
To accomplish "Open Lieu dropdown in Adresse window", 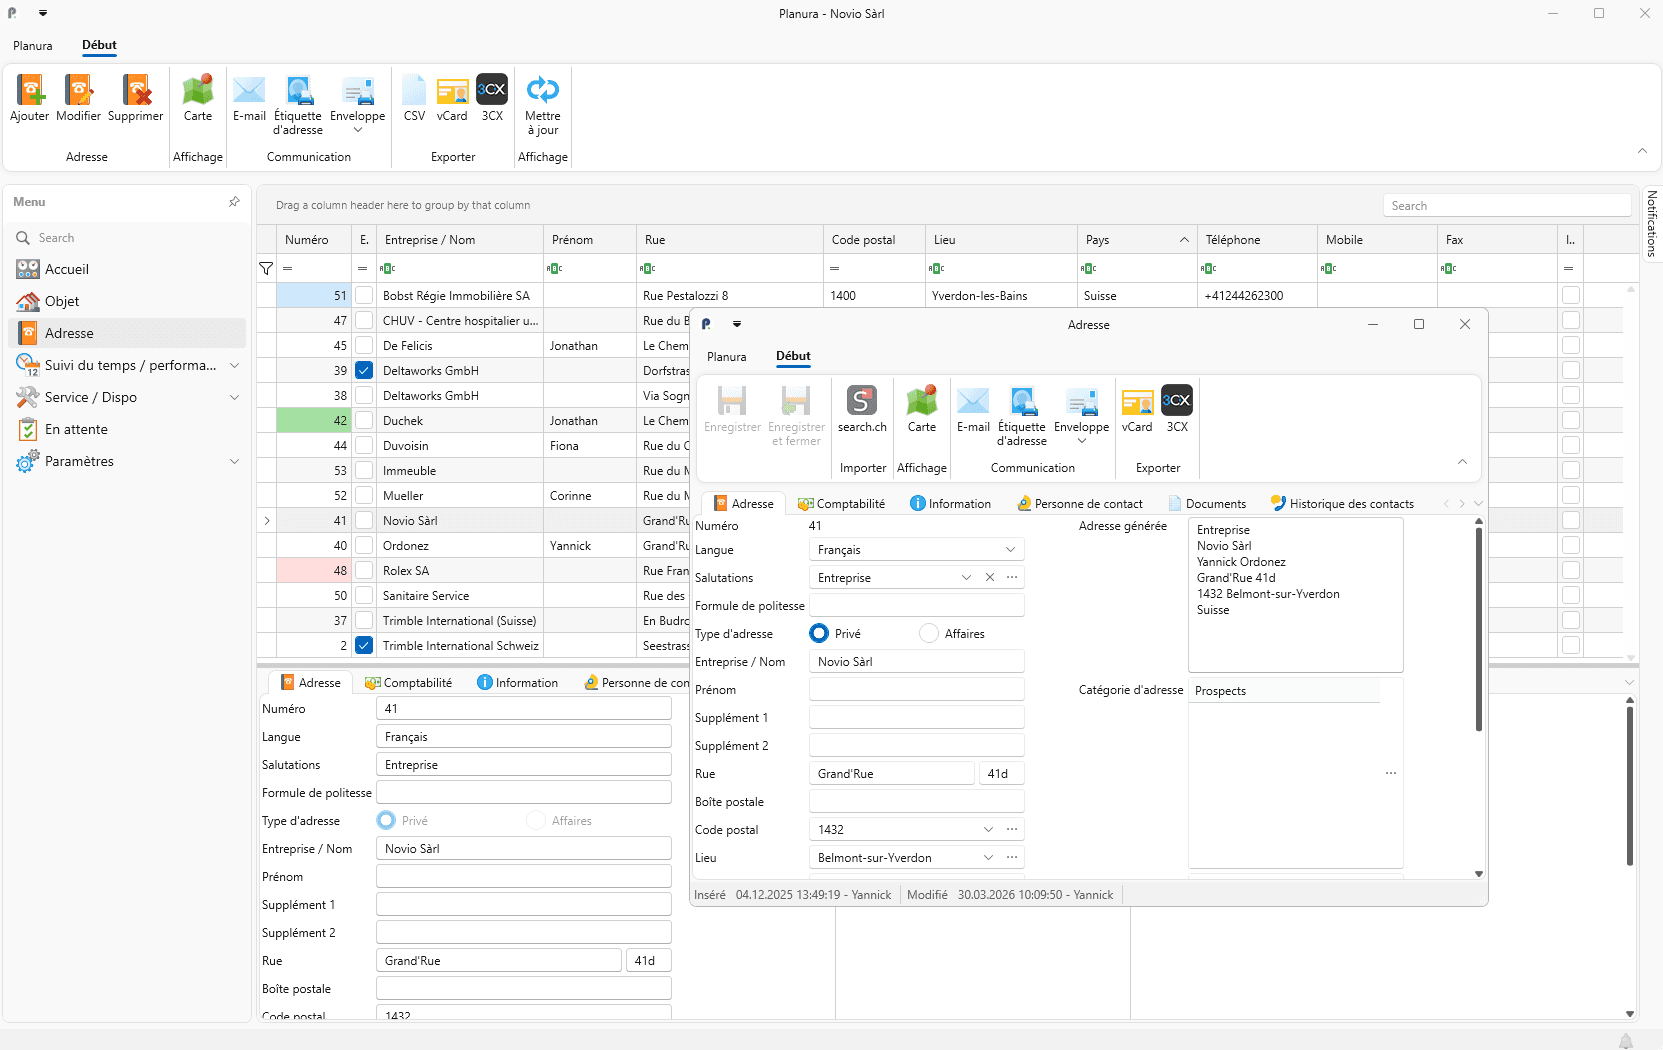I will [x=988, y=857].
